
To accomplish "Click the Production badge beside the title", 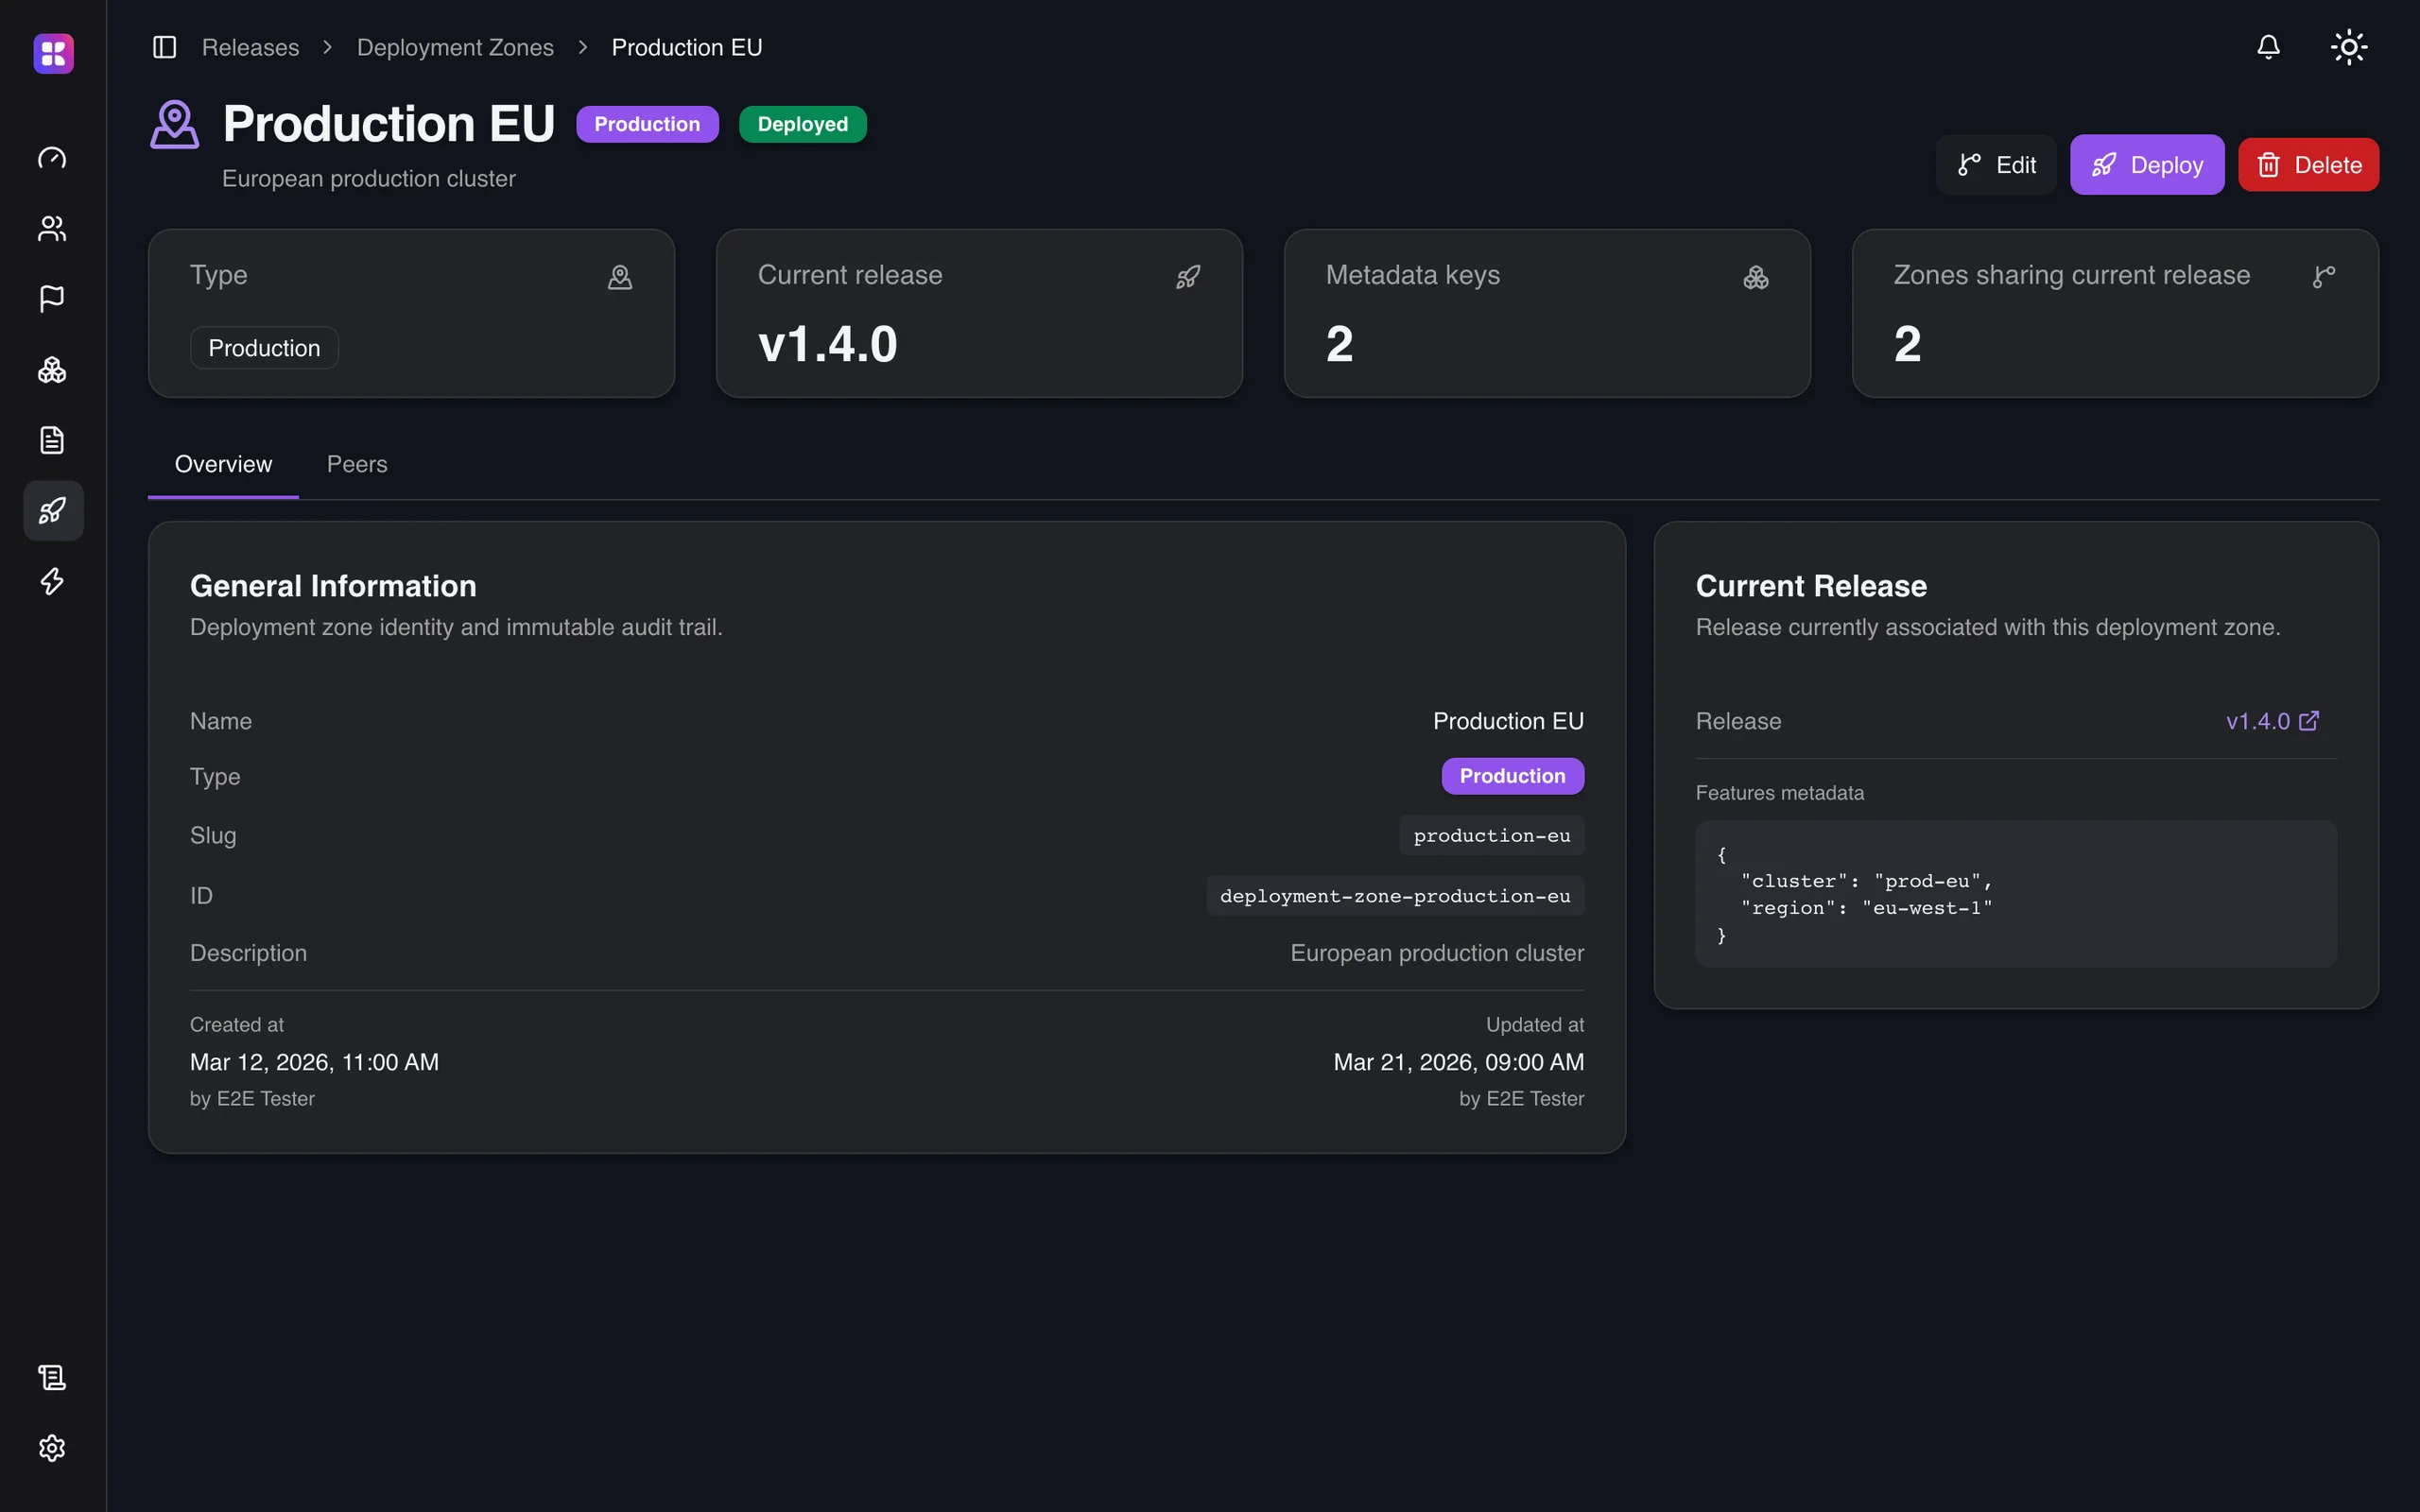I will [647, 124].
